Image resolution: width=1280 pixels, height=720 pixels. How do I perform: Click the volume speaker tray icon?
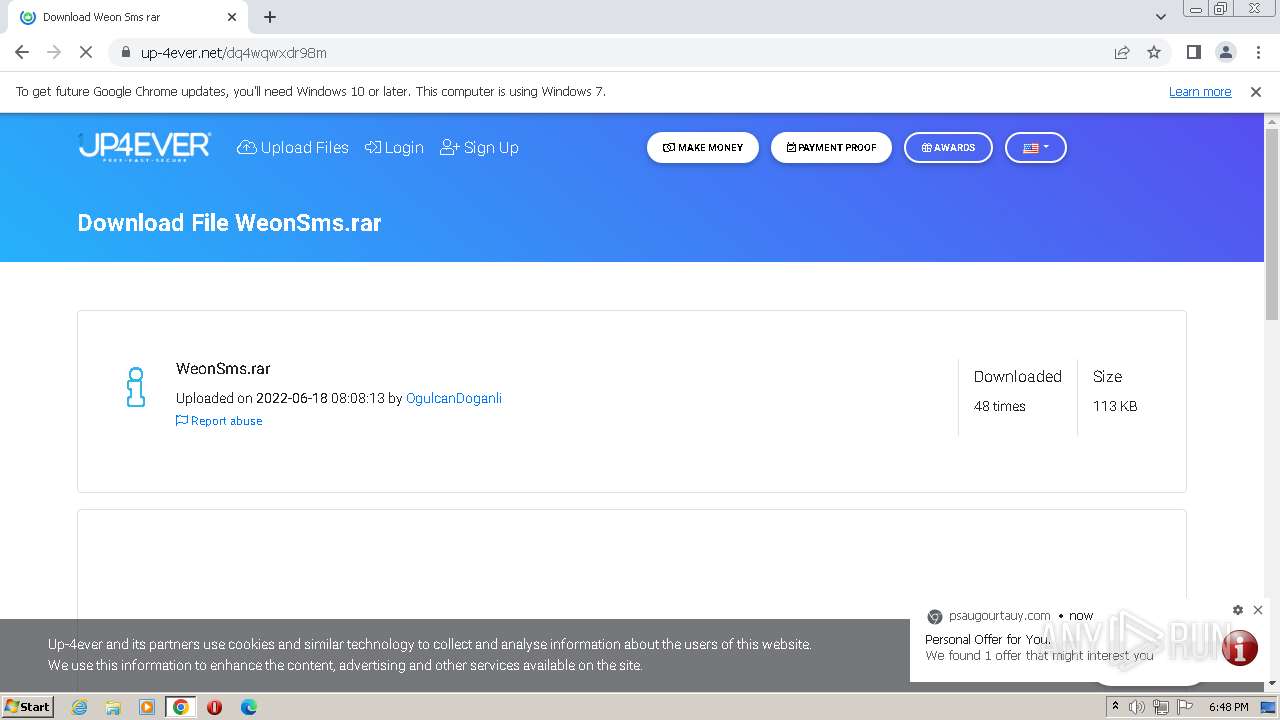pyautogui.click(x=1137, y=707)
